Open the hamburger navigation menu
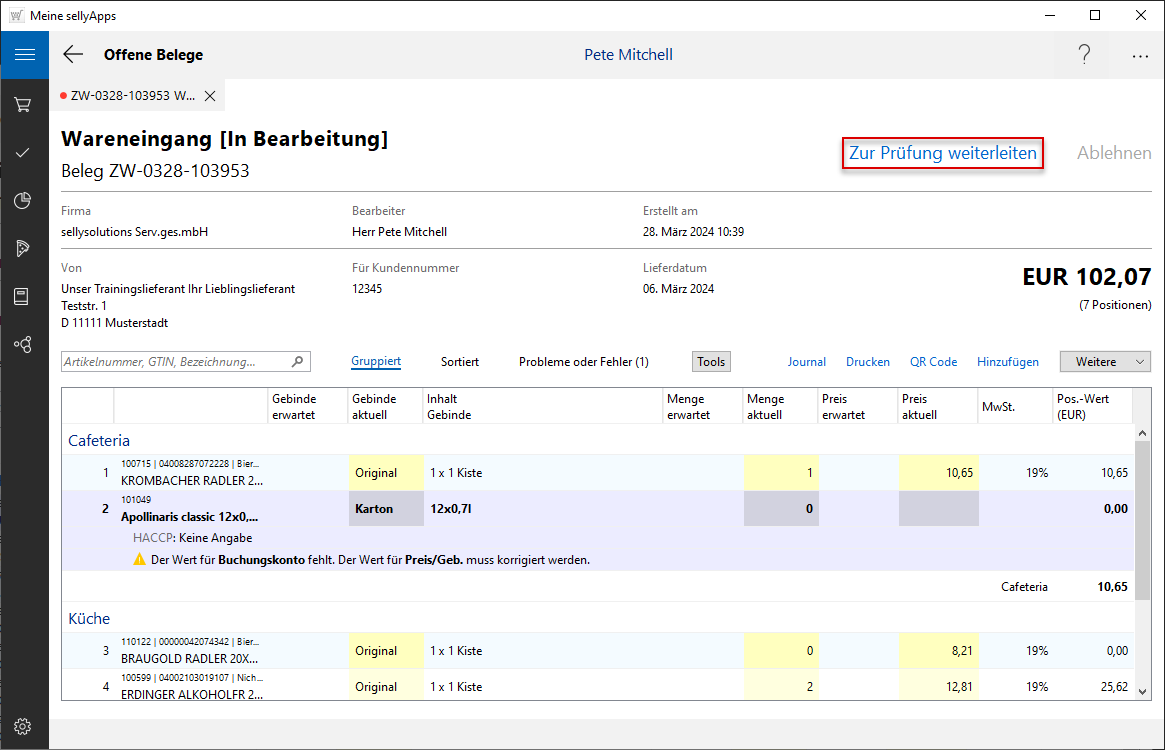 [x=24, y=55]
